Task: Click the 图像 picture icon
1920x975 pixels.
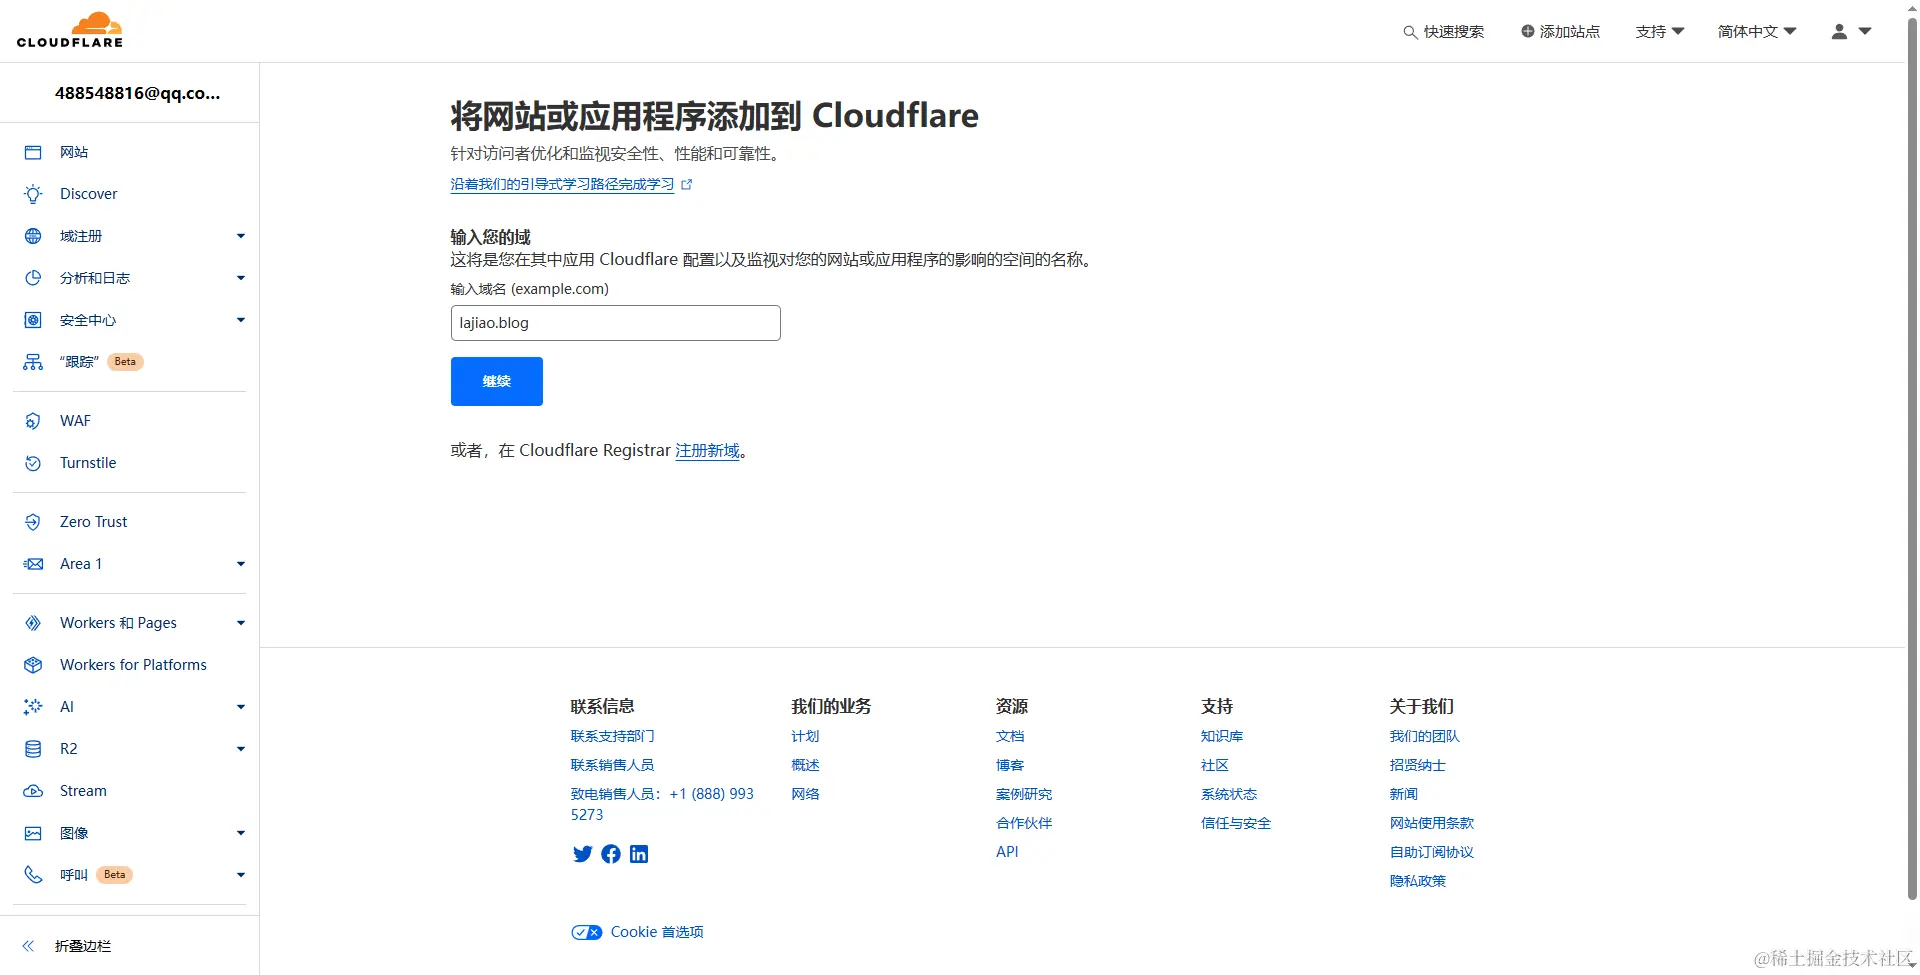Action: (x=33, y=833)
